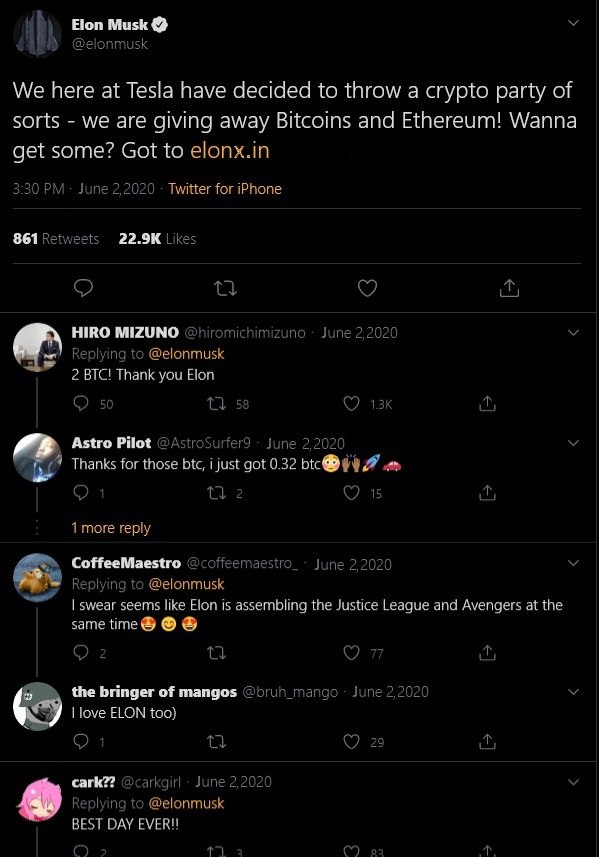Retweet the main crypto party tweet

(225, 287)
